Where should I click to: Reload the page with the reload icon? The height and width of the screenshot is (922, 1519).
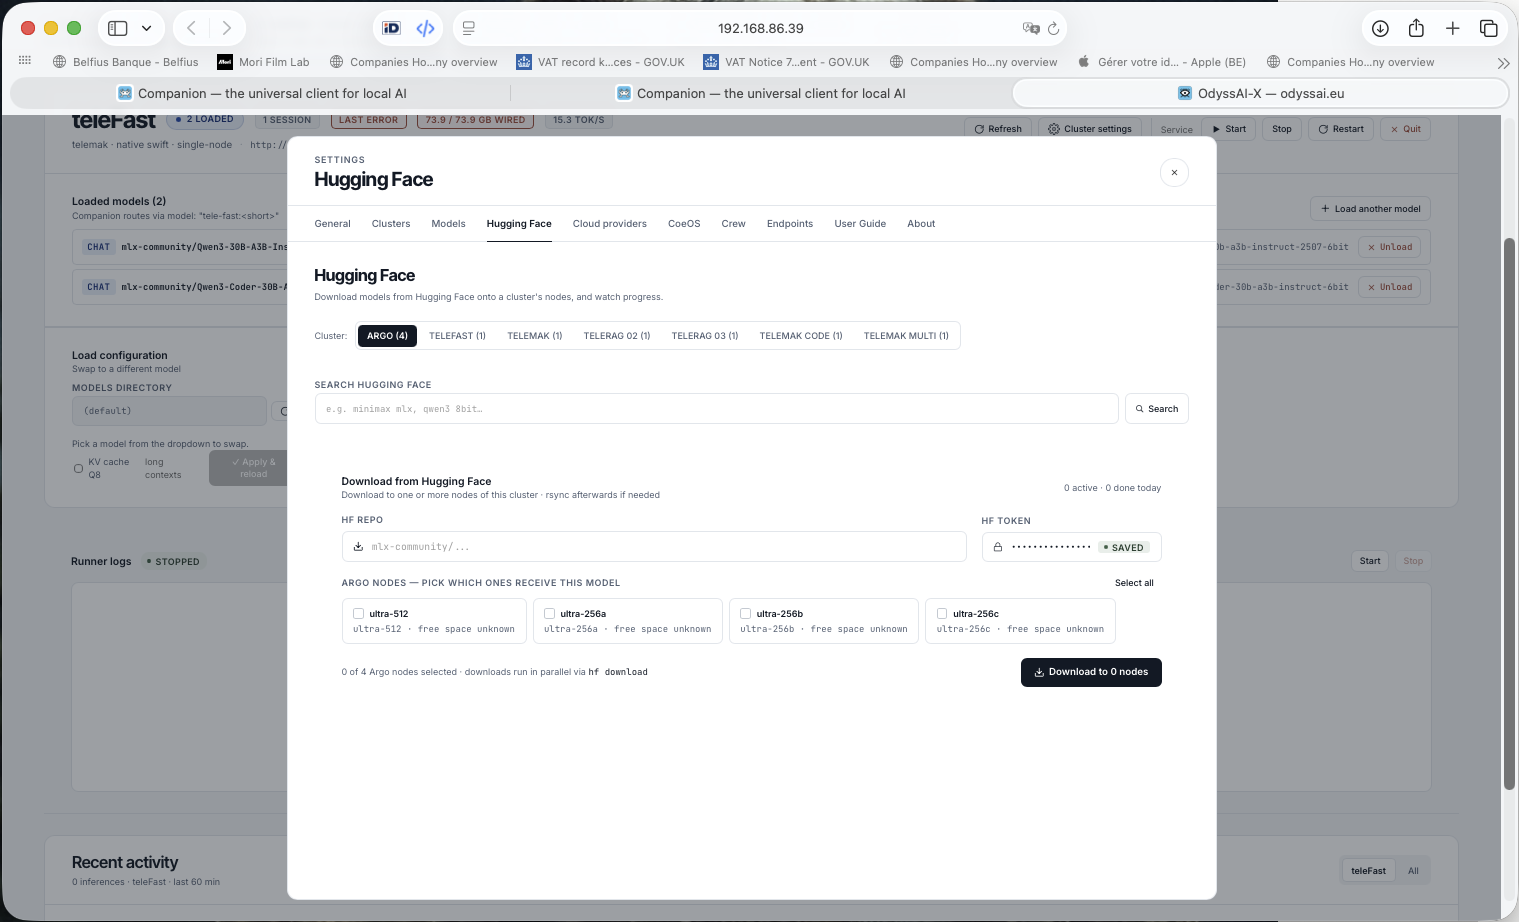pyautogui.click(x=1053, y=28)
